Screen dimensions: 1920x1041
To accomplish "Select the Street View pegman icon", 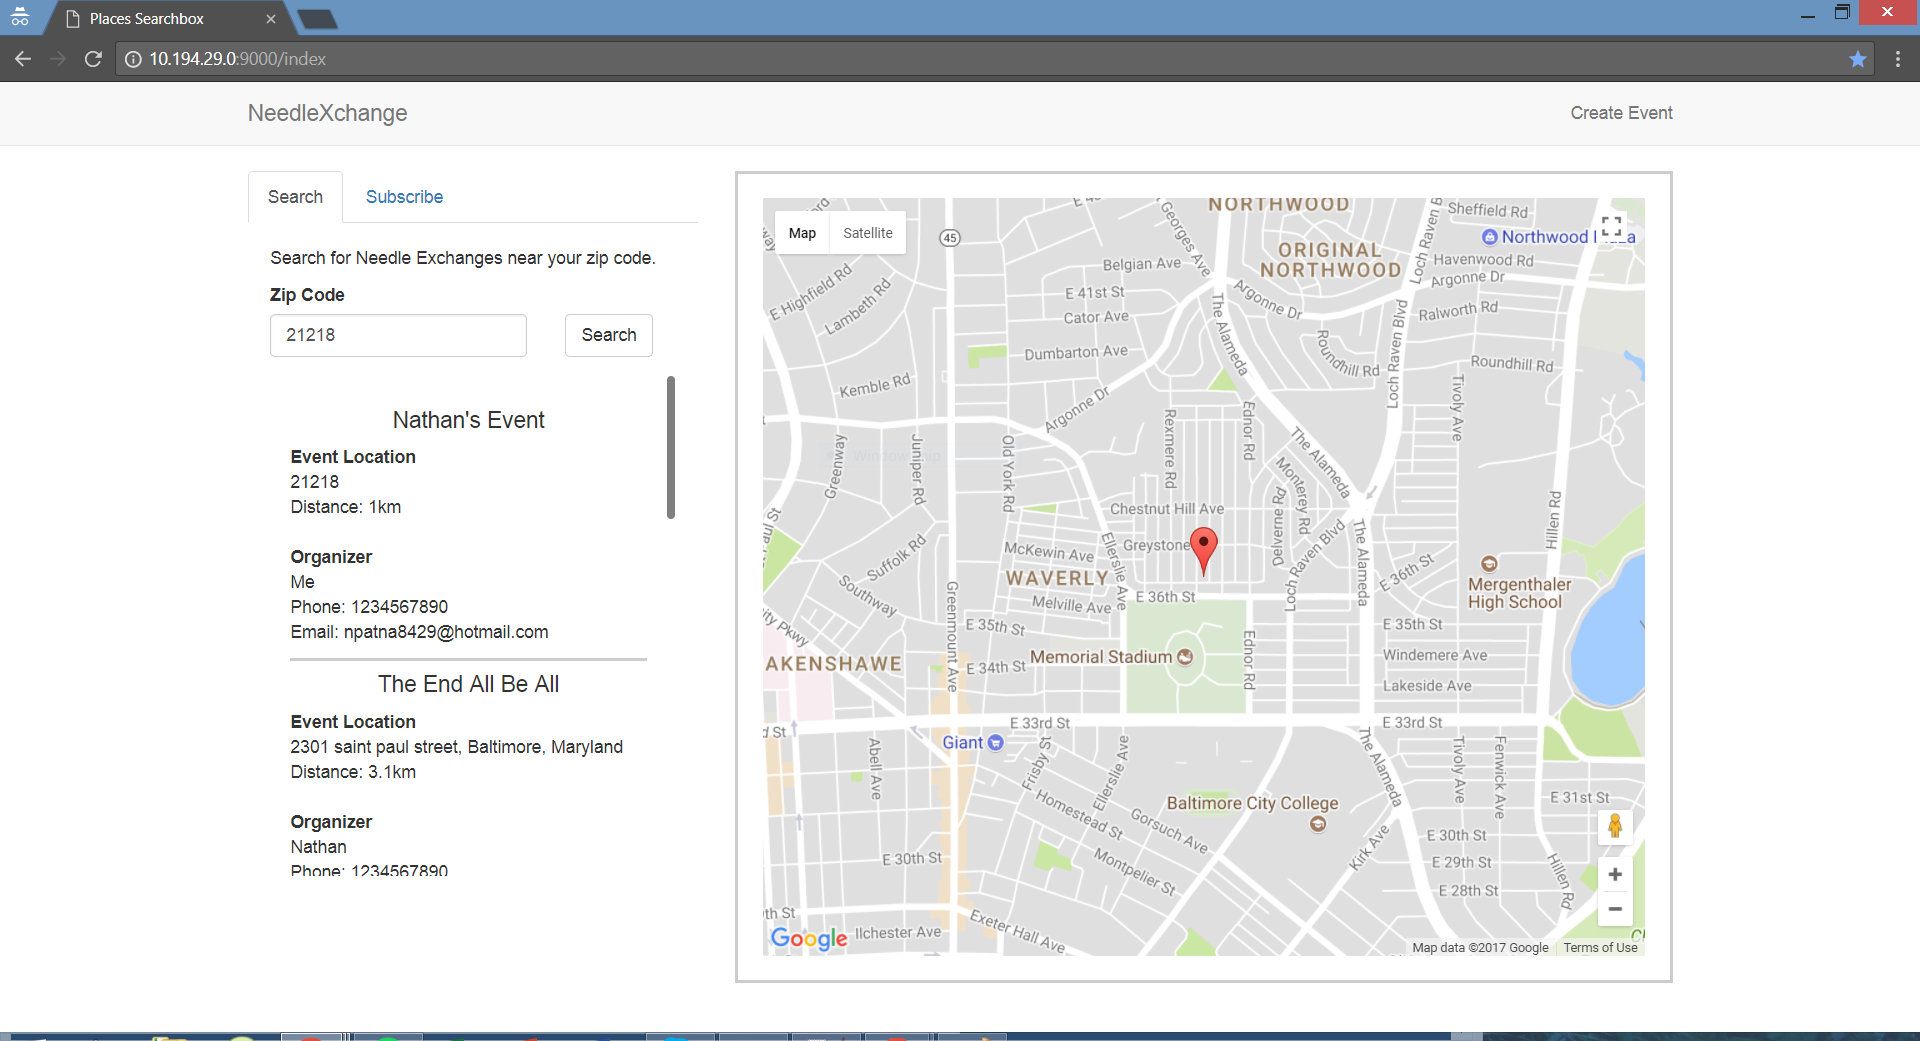I will tap(1615, 826).
